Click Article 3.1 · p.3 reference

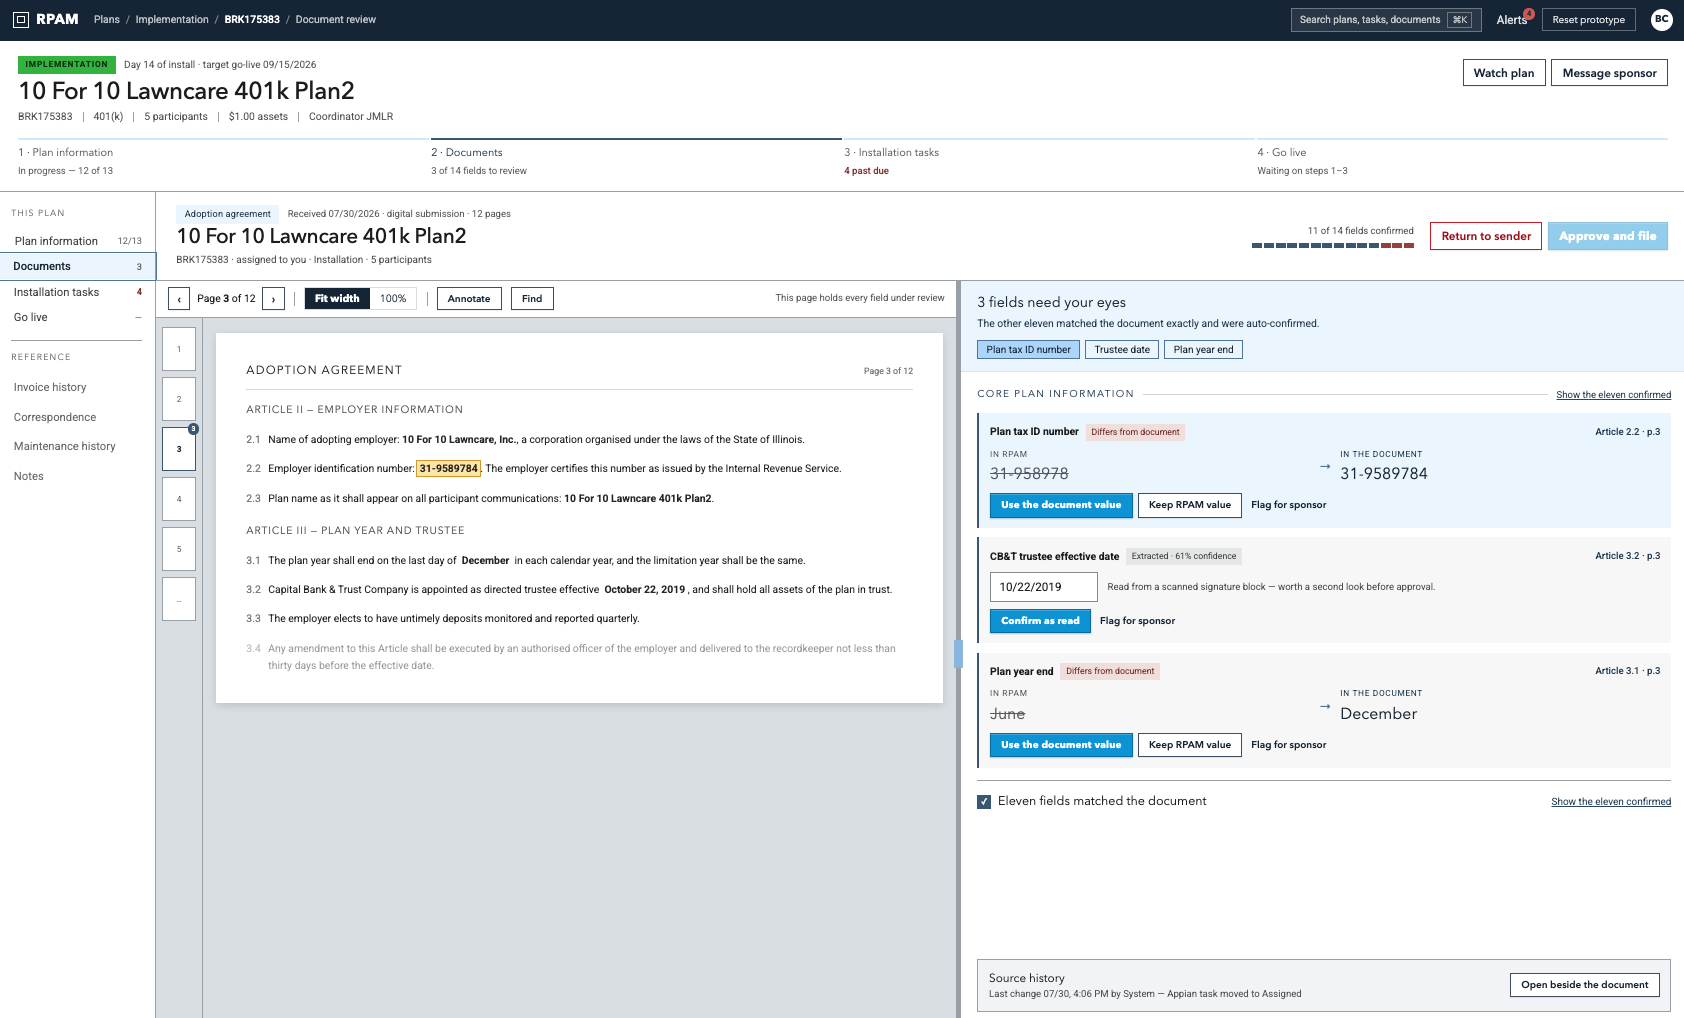click(1627, 671)
